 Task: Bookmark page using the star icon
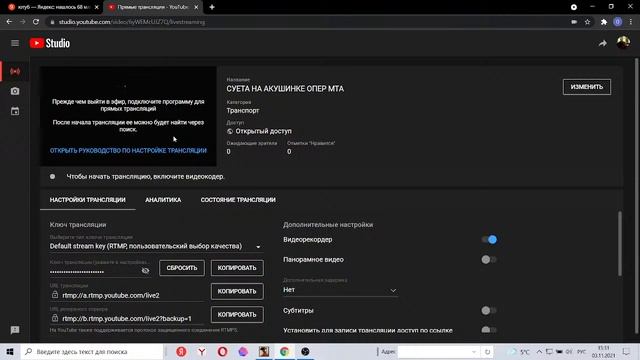587,22
